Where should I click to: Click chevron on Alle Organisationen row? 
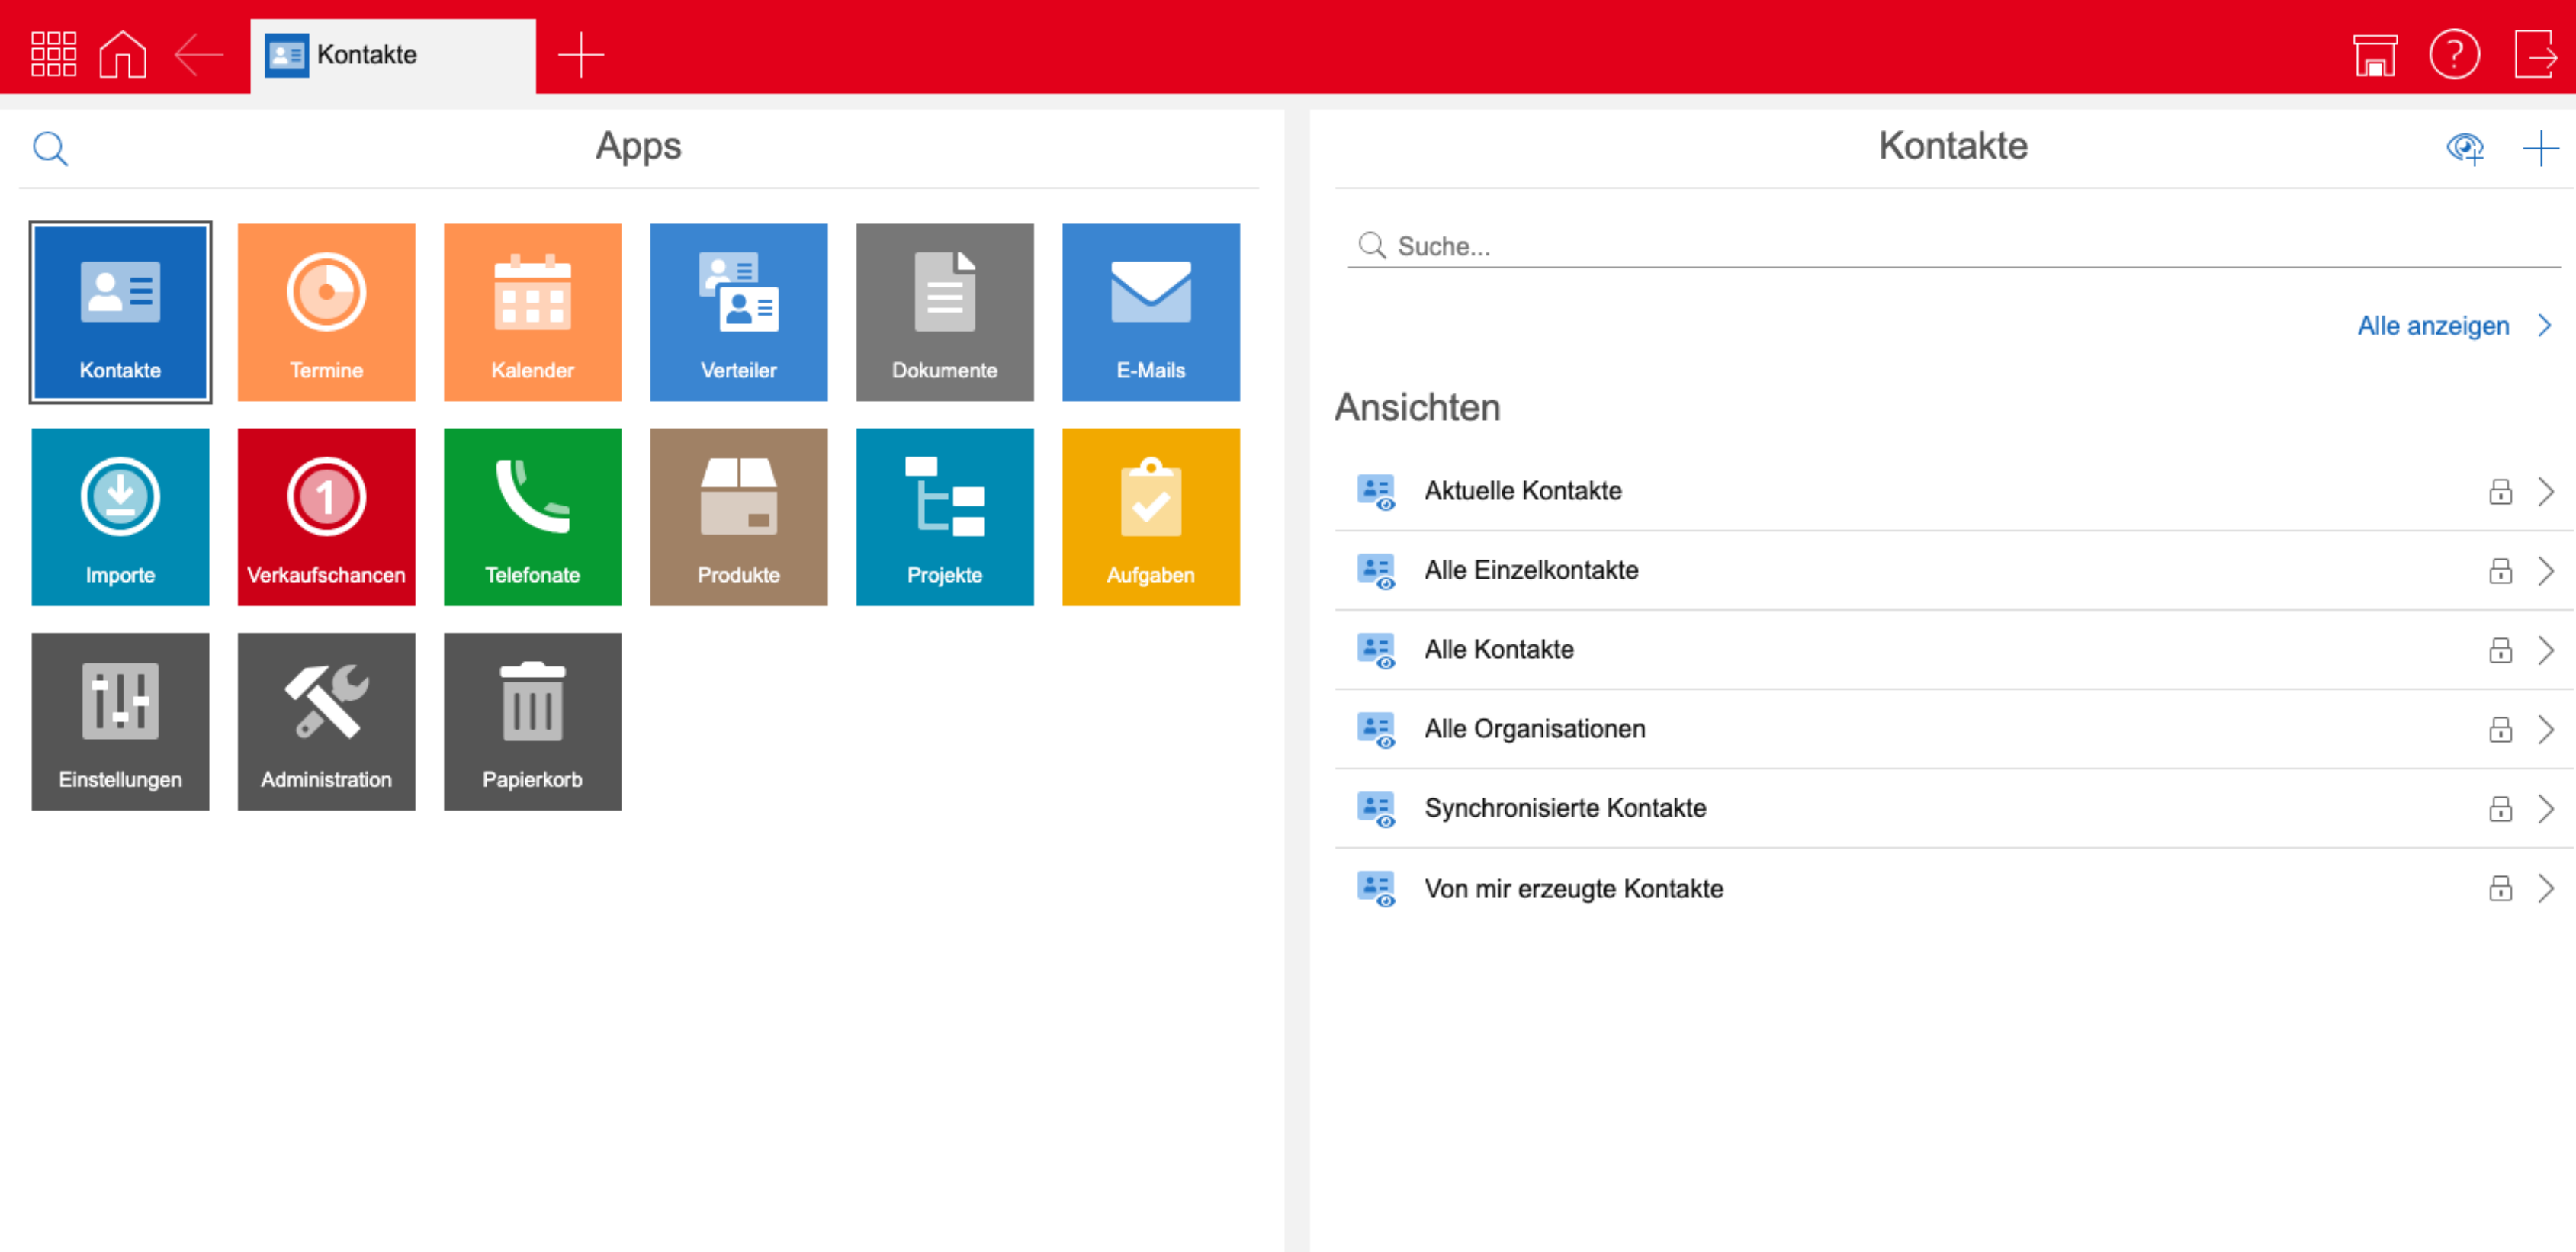pos(2546,729)
